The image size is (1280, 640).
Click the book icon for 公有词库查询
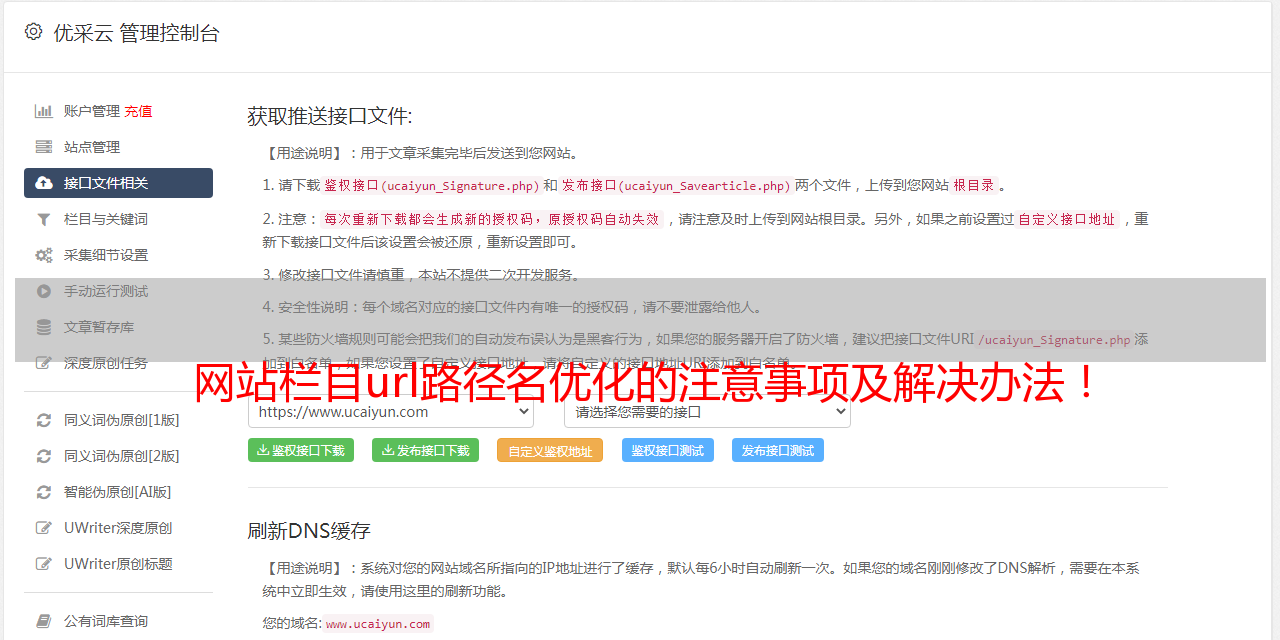pos(44,621)
